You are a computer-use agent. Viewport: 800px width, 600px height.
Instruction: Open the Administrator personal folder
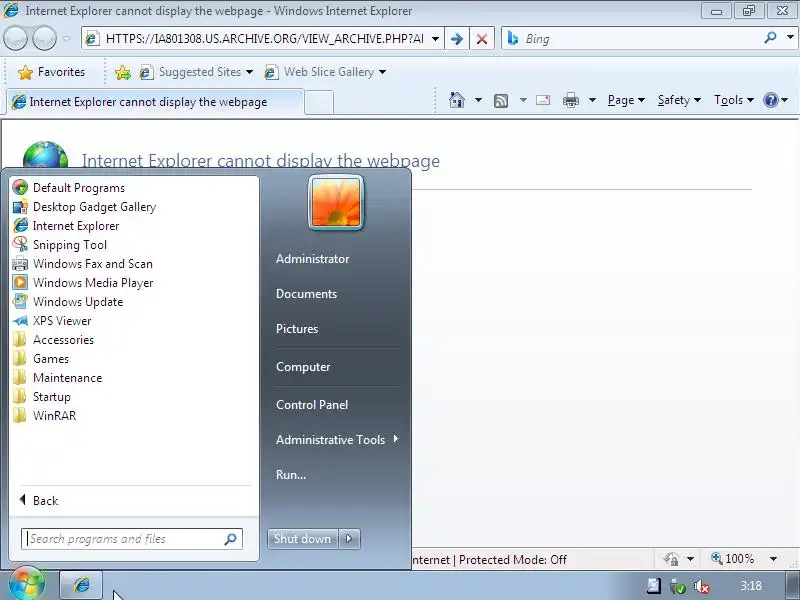pos(313,259)
